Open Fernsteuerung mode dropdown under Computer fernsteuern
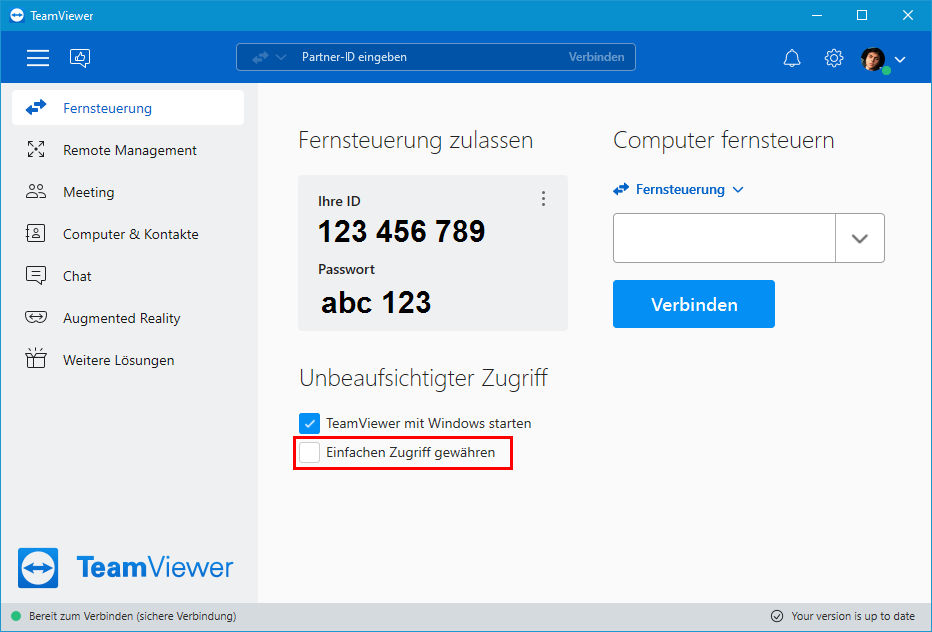 coord(678,190)
